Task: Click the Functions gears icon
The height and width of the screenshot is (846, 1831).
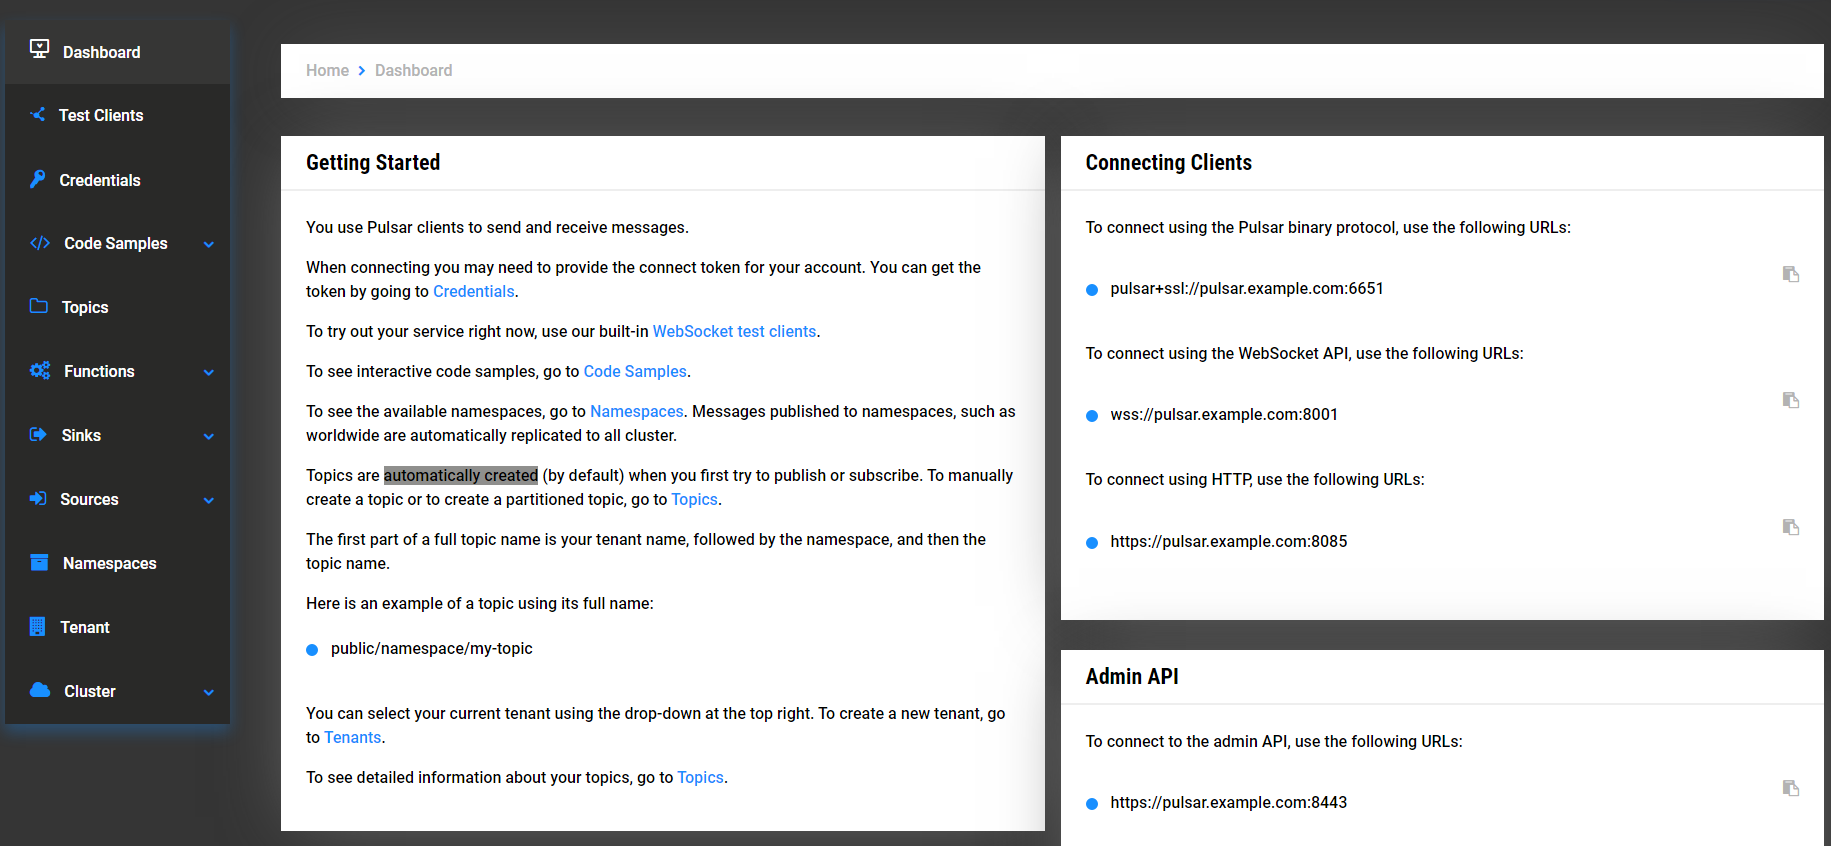Action: click(x=40, y=370)
